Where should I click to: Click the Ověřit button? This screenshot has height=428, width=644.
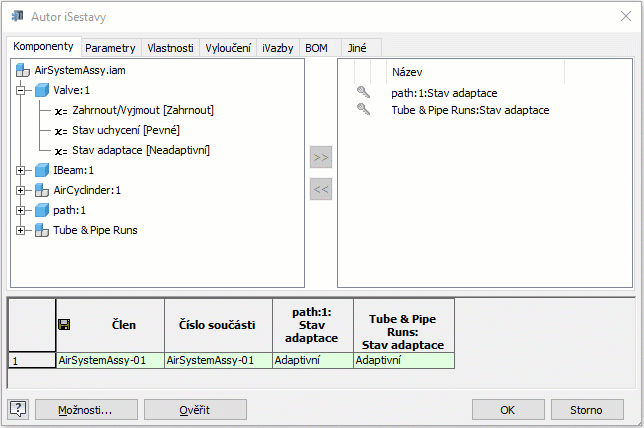[x=195, y=410]
